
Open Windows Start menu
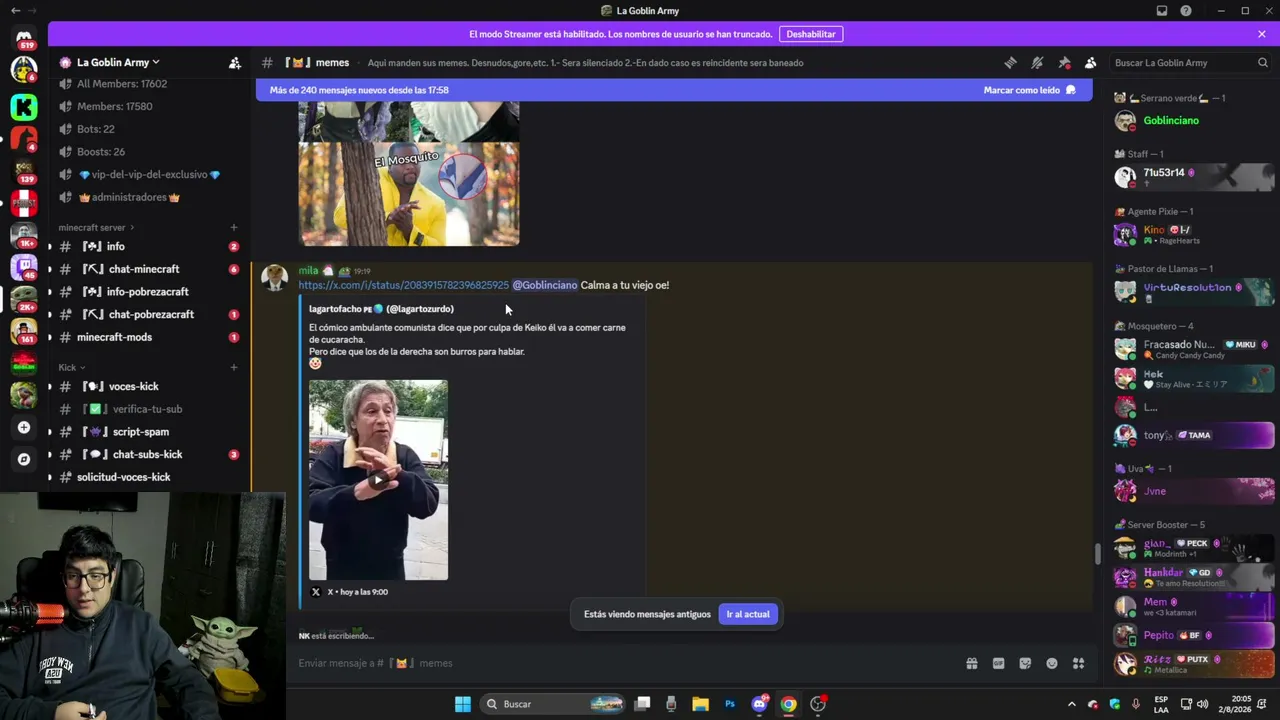[463, 704]
